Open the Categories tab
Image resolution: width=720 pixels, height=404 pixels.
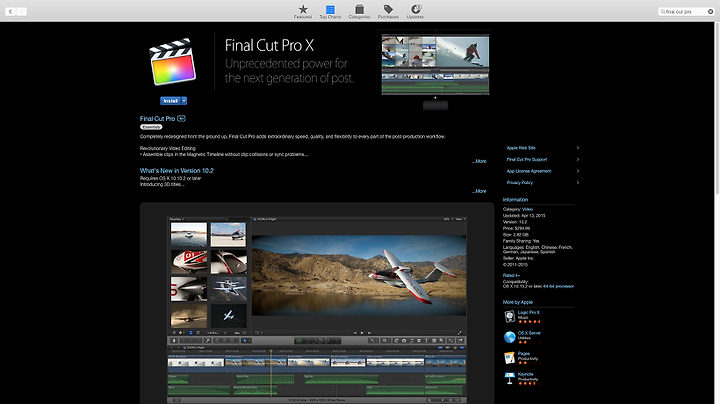pos(359,11)
